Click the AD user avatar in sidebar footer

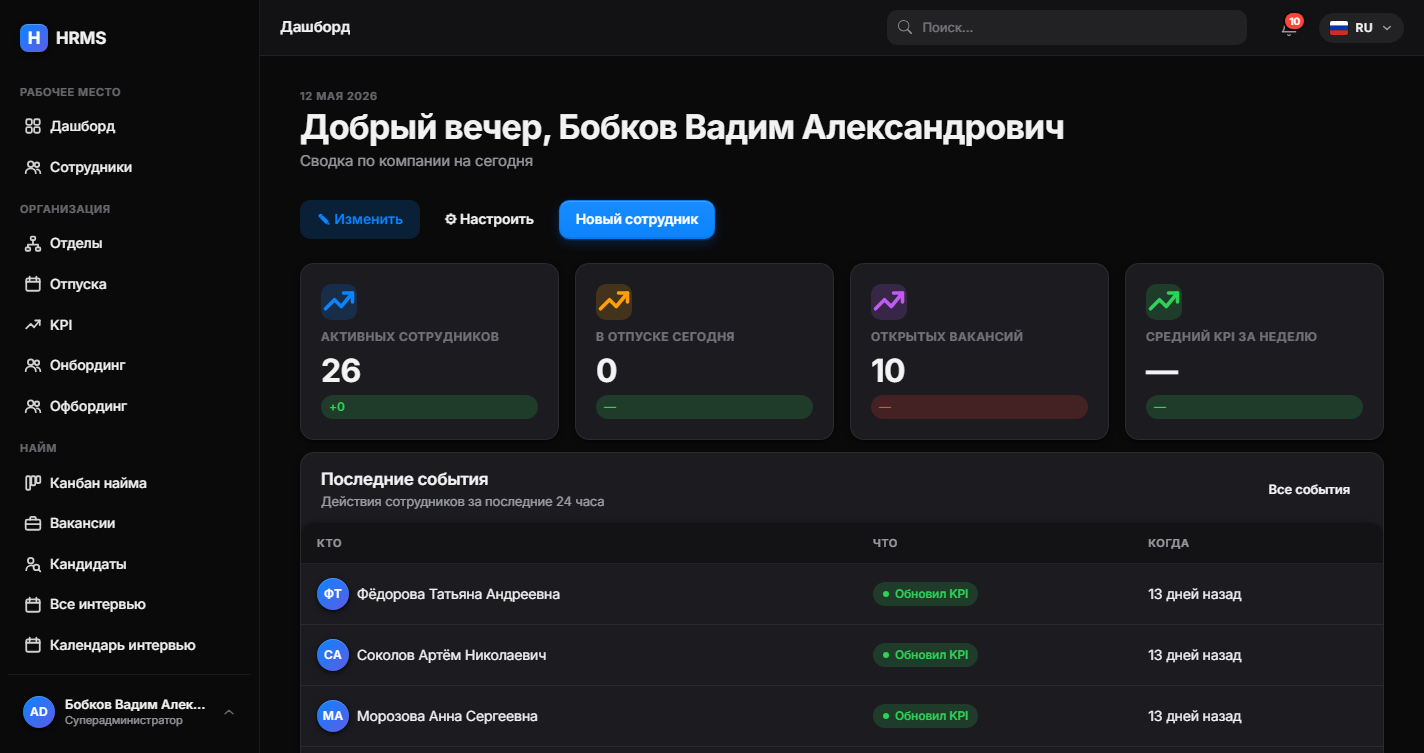point(39,712)
